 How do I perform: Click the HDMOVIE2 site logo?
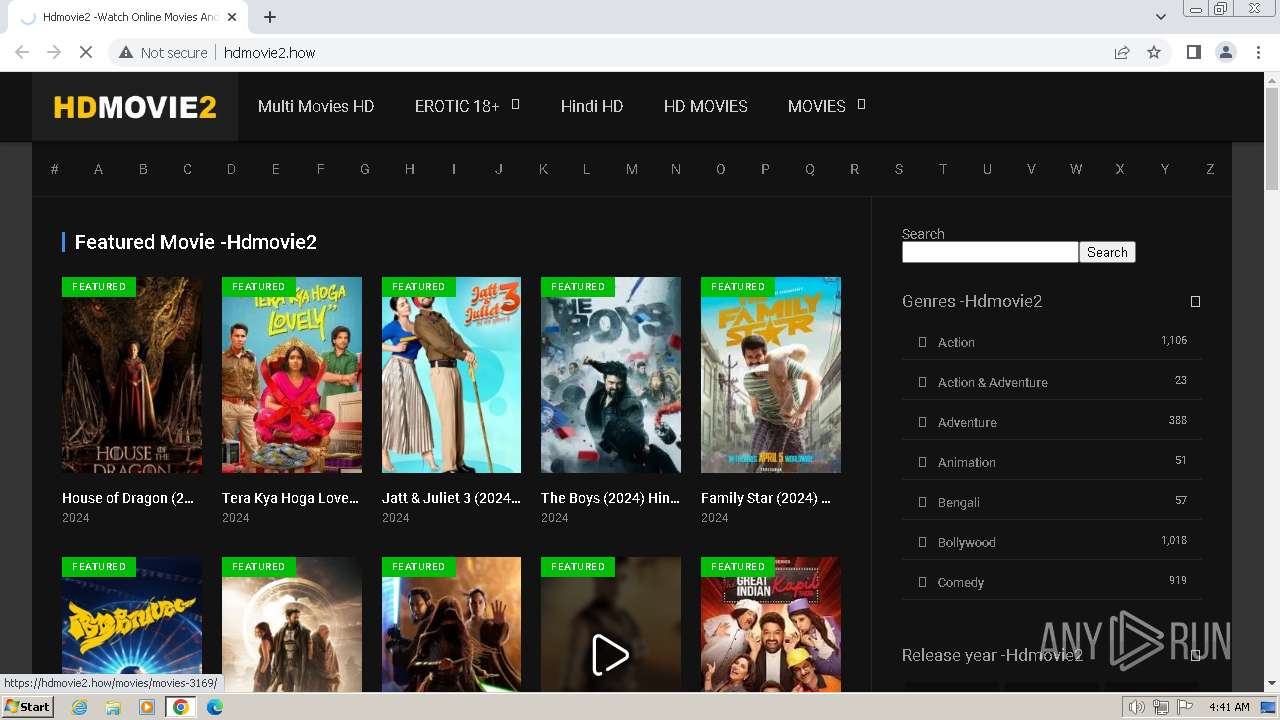[x=135, y=107]
